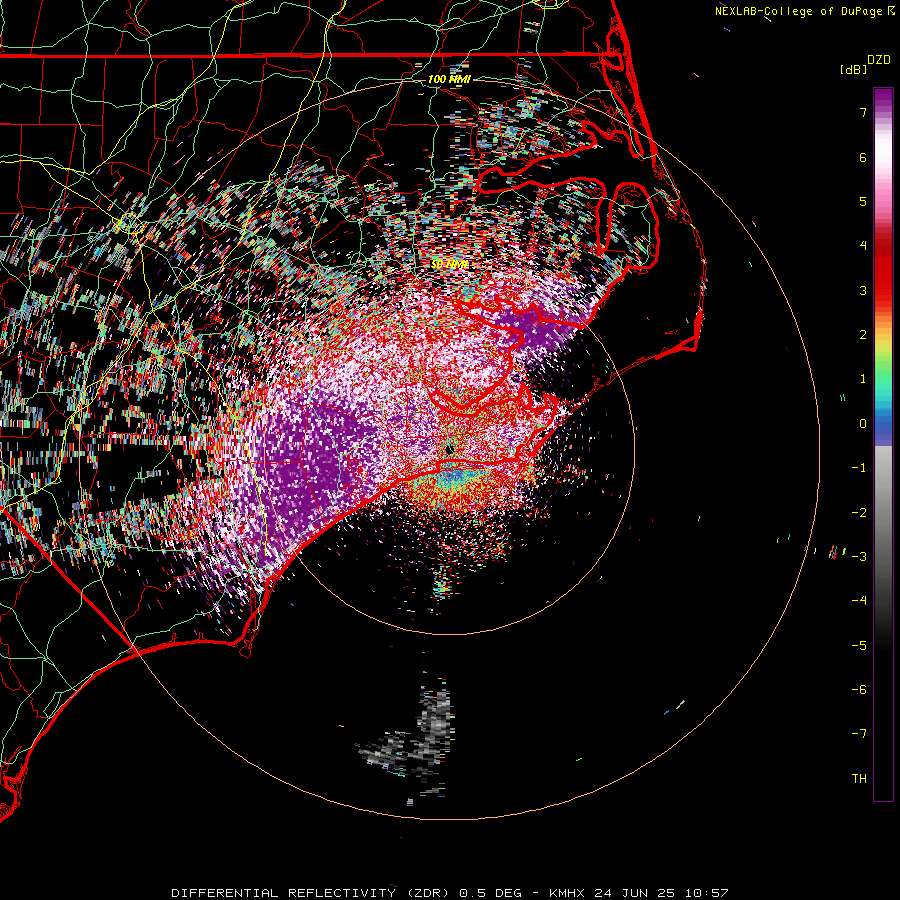
Task: Click the "[dB]" unit label
Action: (853, 69)
